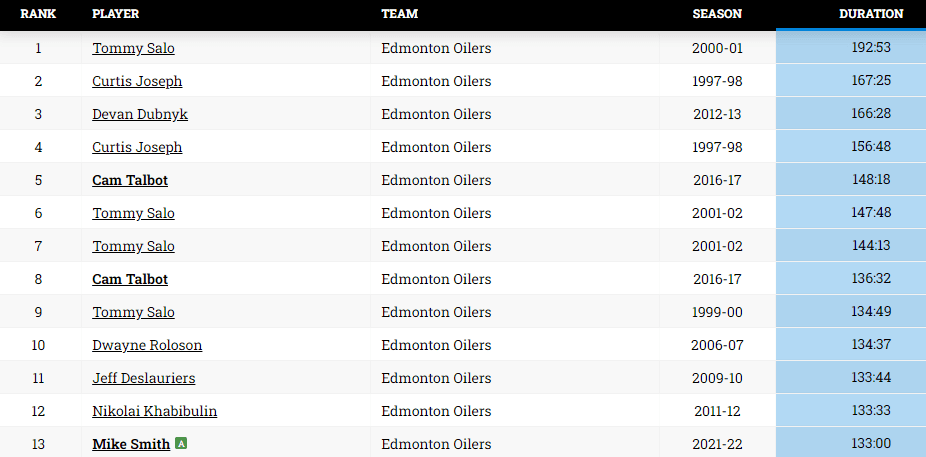The width and height of the screenshot is (926, 457).
Task: Open Nikolai Khabibulin player page
Action: click(x=154, y=411)
